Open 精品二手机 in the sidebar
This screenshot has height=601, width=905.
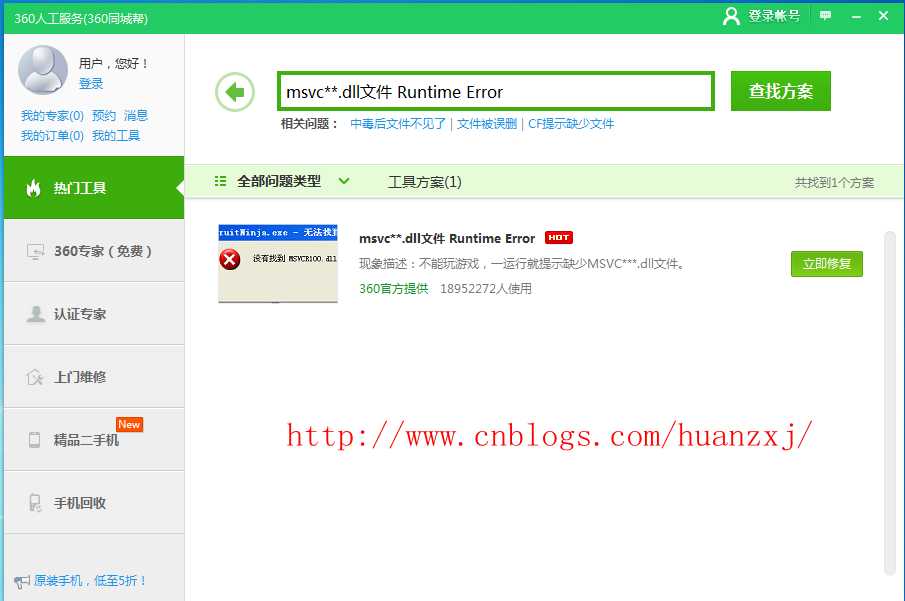tap(94, 440)
